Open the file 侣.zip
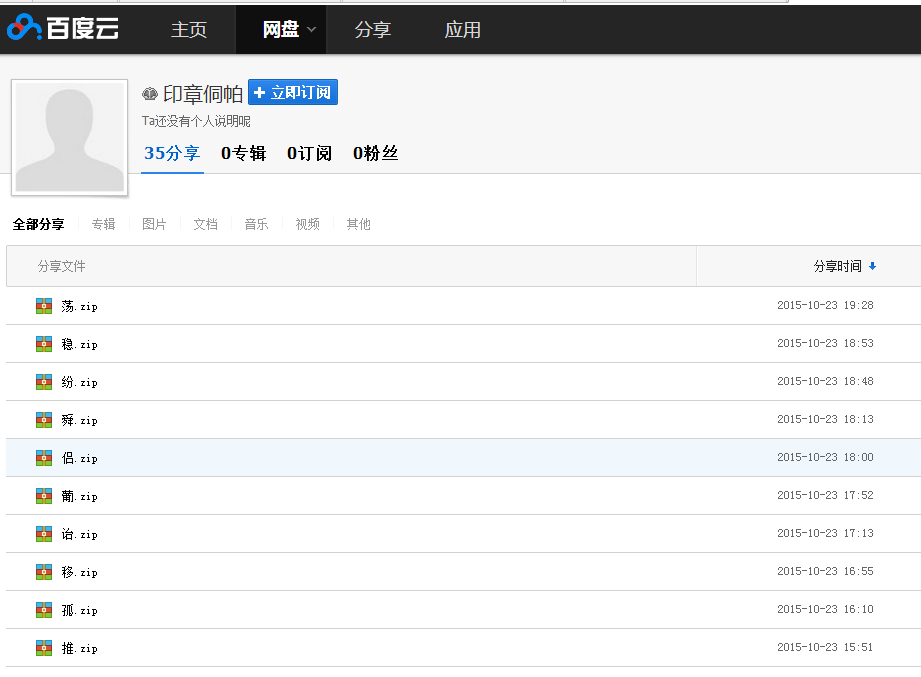Image resolution: width=921 pixels, height=677 pixels. point(79,459)
